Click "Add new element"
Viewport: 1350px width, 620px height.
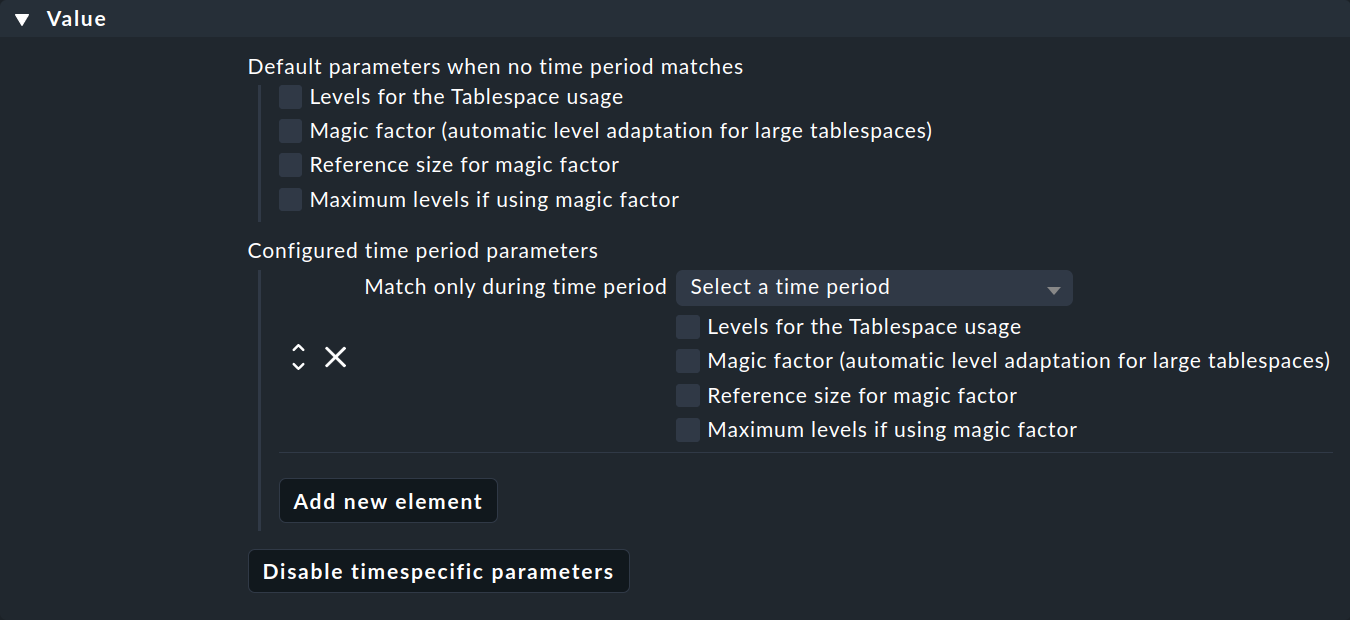(388, 500)
